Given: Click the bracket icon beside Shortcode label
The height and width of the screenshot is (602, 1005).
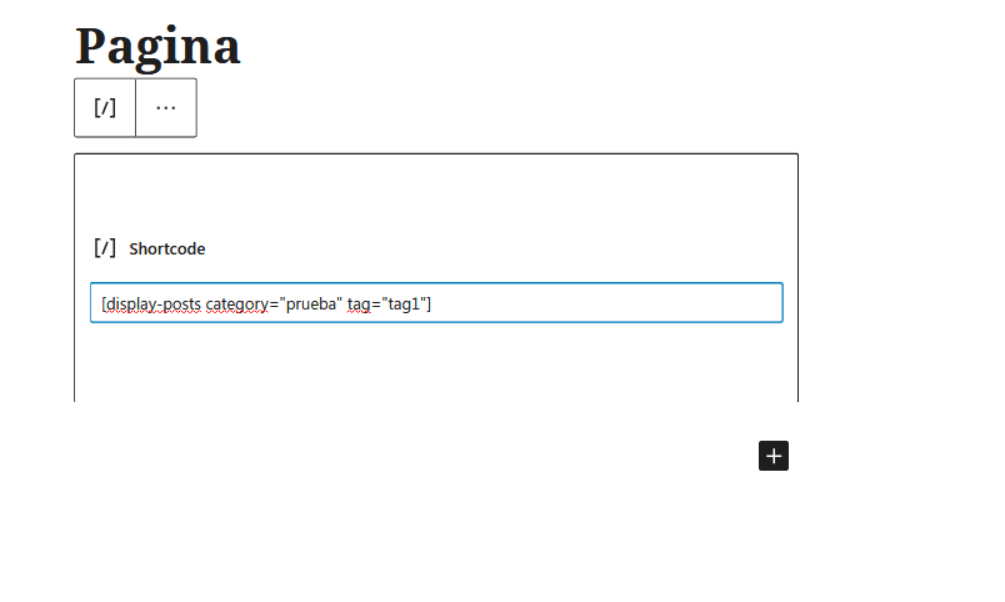Looking at the screenshot, I should (x=105, y=247).
